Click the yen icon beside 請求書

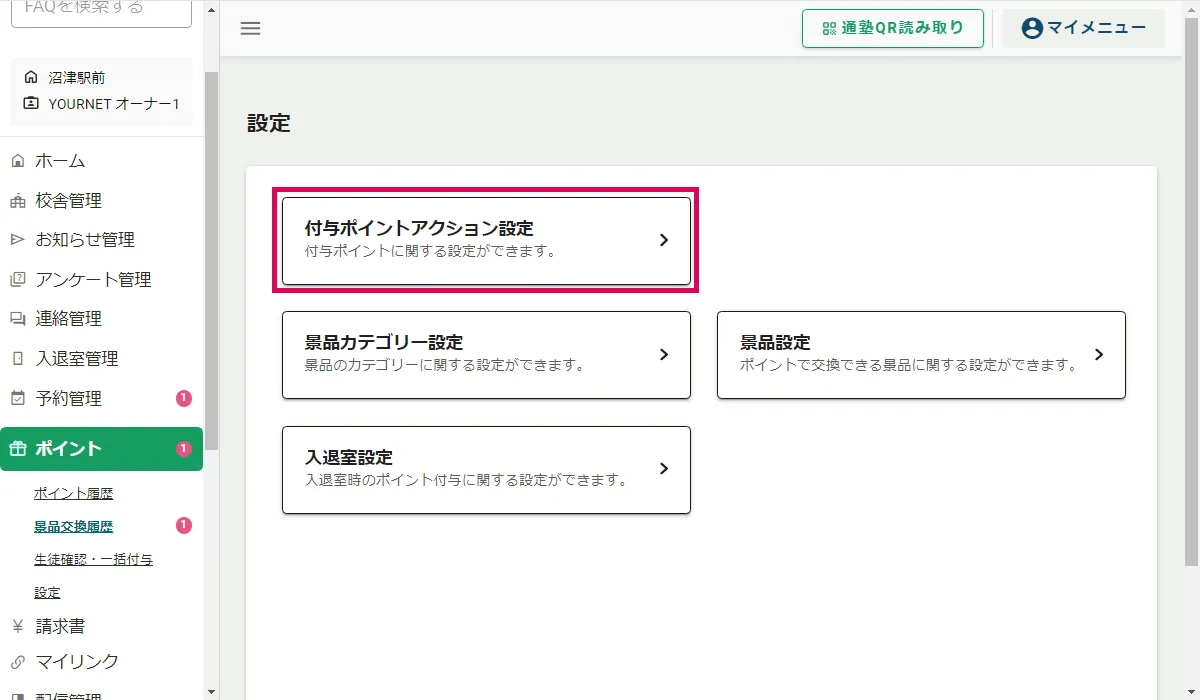click(x=17, y=627)
